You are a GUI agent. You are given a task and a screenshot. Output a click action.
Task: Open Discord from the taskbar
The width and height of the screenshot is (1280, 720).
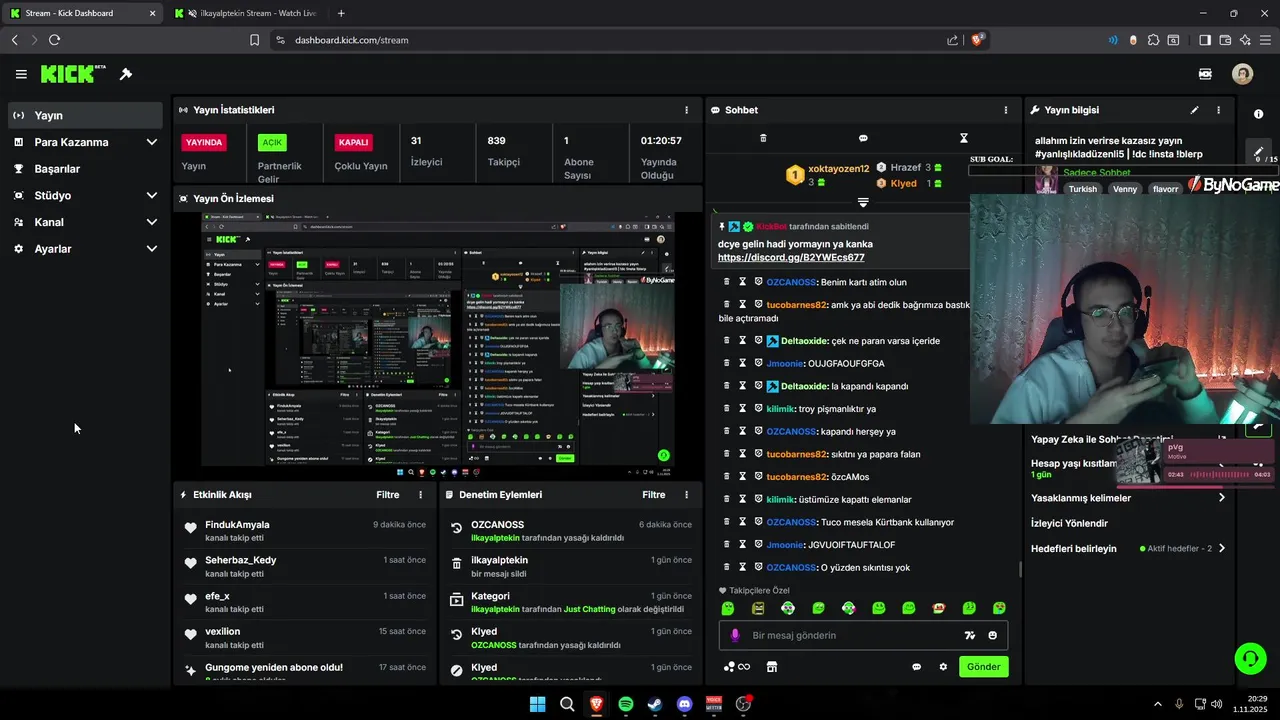684,704
